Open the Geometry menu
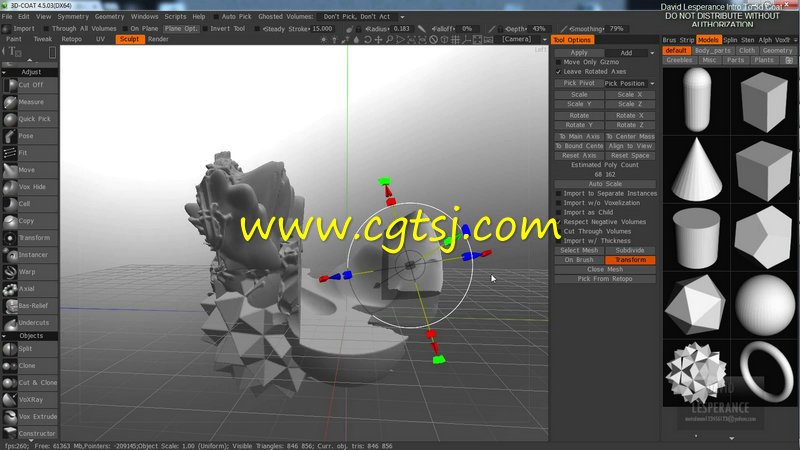Viewport: 800px width, 450px height. [109, 17]
